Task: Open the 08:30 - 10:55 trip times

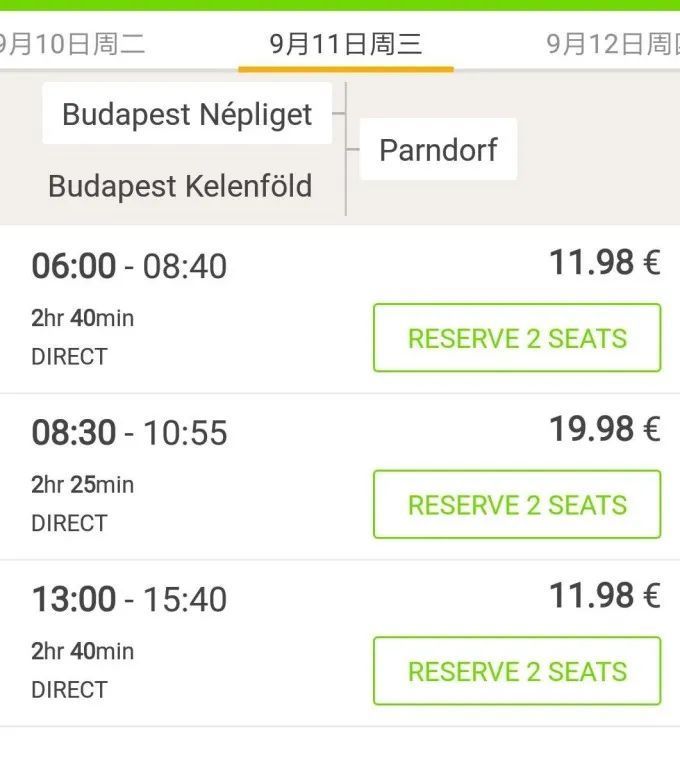Action: coord(129,432)
